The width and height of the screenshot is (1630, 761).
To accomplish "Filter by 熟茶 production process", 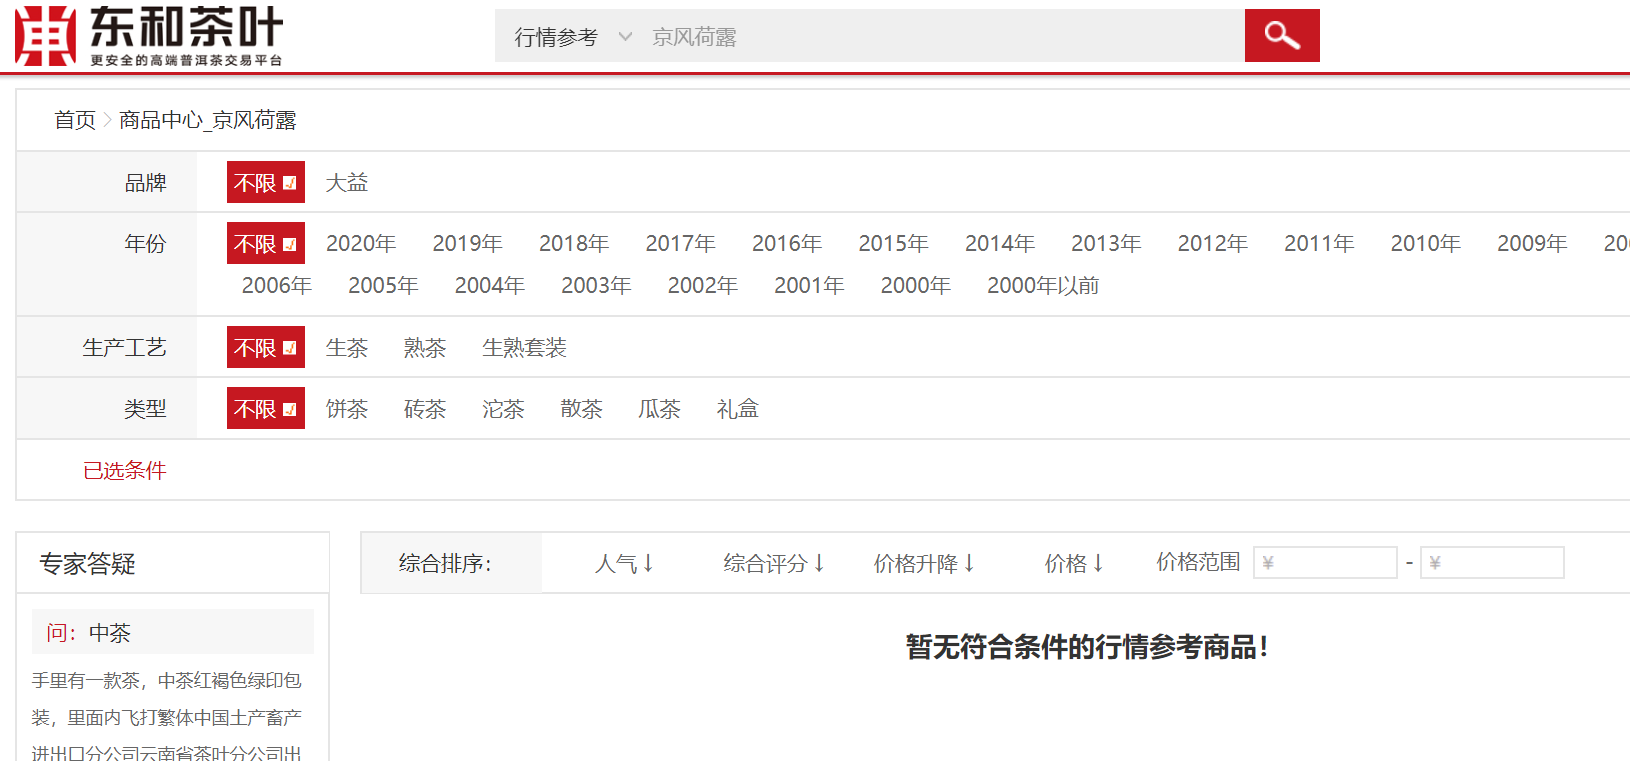I will point(424,348).
